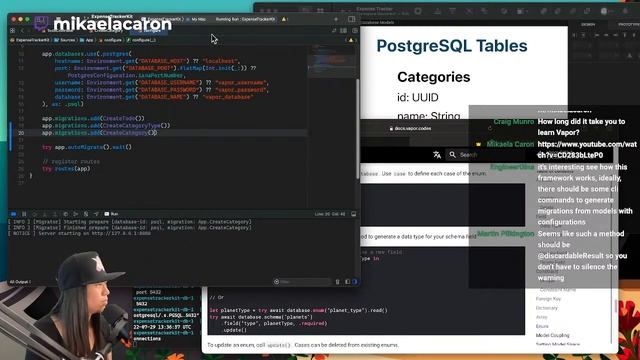Screen dimensions: 640x360
Task: Click the Xcode editor vertical scrollbar
Action: (x=358, y=129)
